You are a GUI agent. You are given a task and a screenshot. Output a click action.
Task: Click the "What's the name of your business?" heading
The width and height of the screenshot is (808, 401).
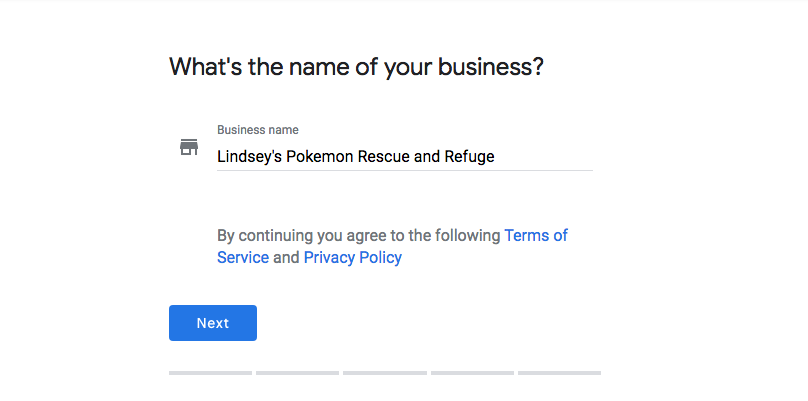click(x=356, y=67)
